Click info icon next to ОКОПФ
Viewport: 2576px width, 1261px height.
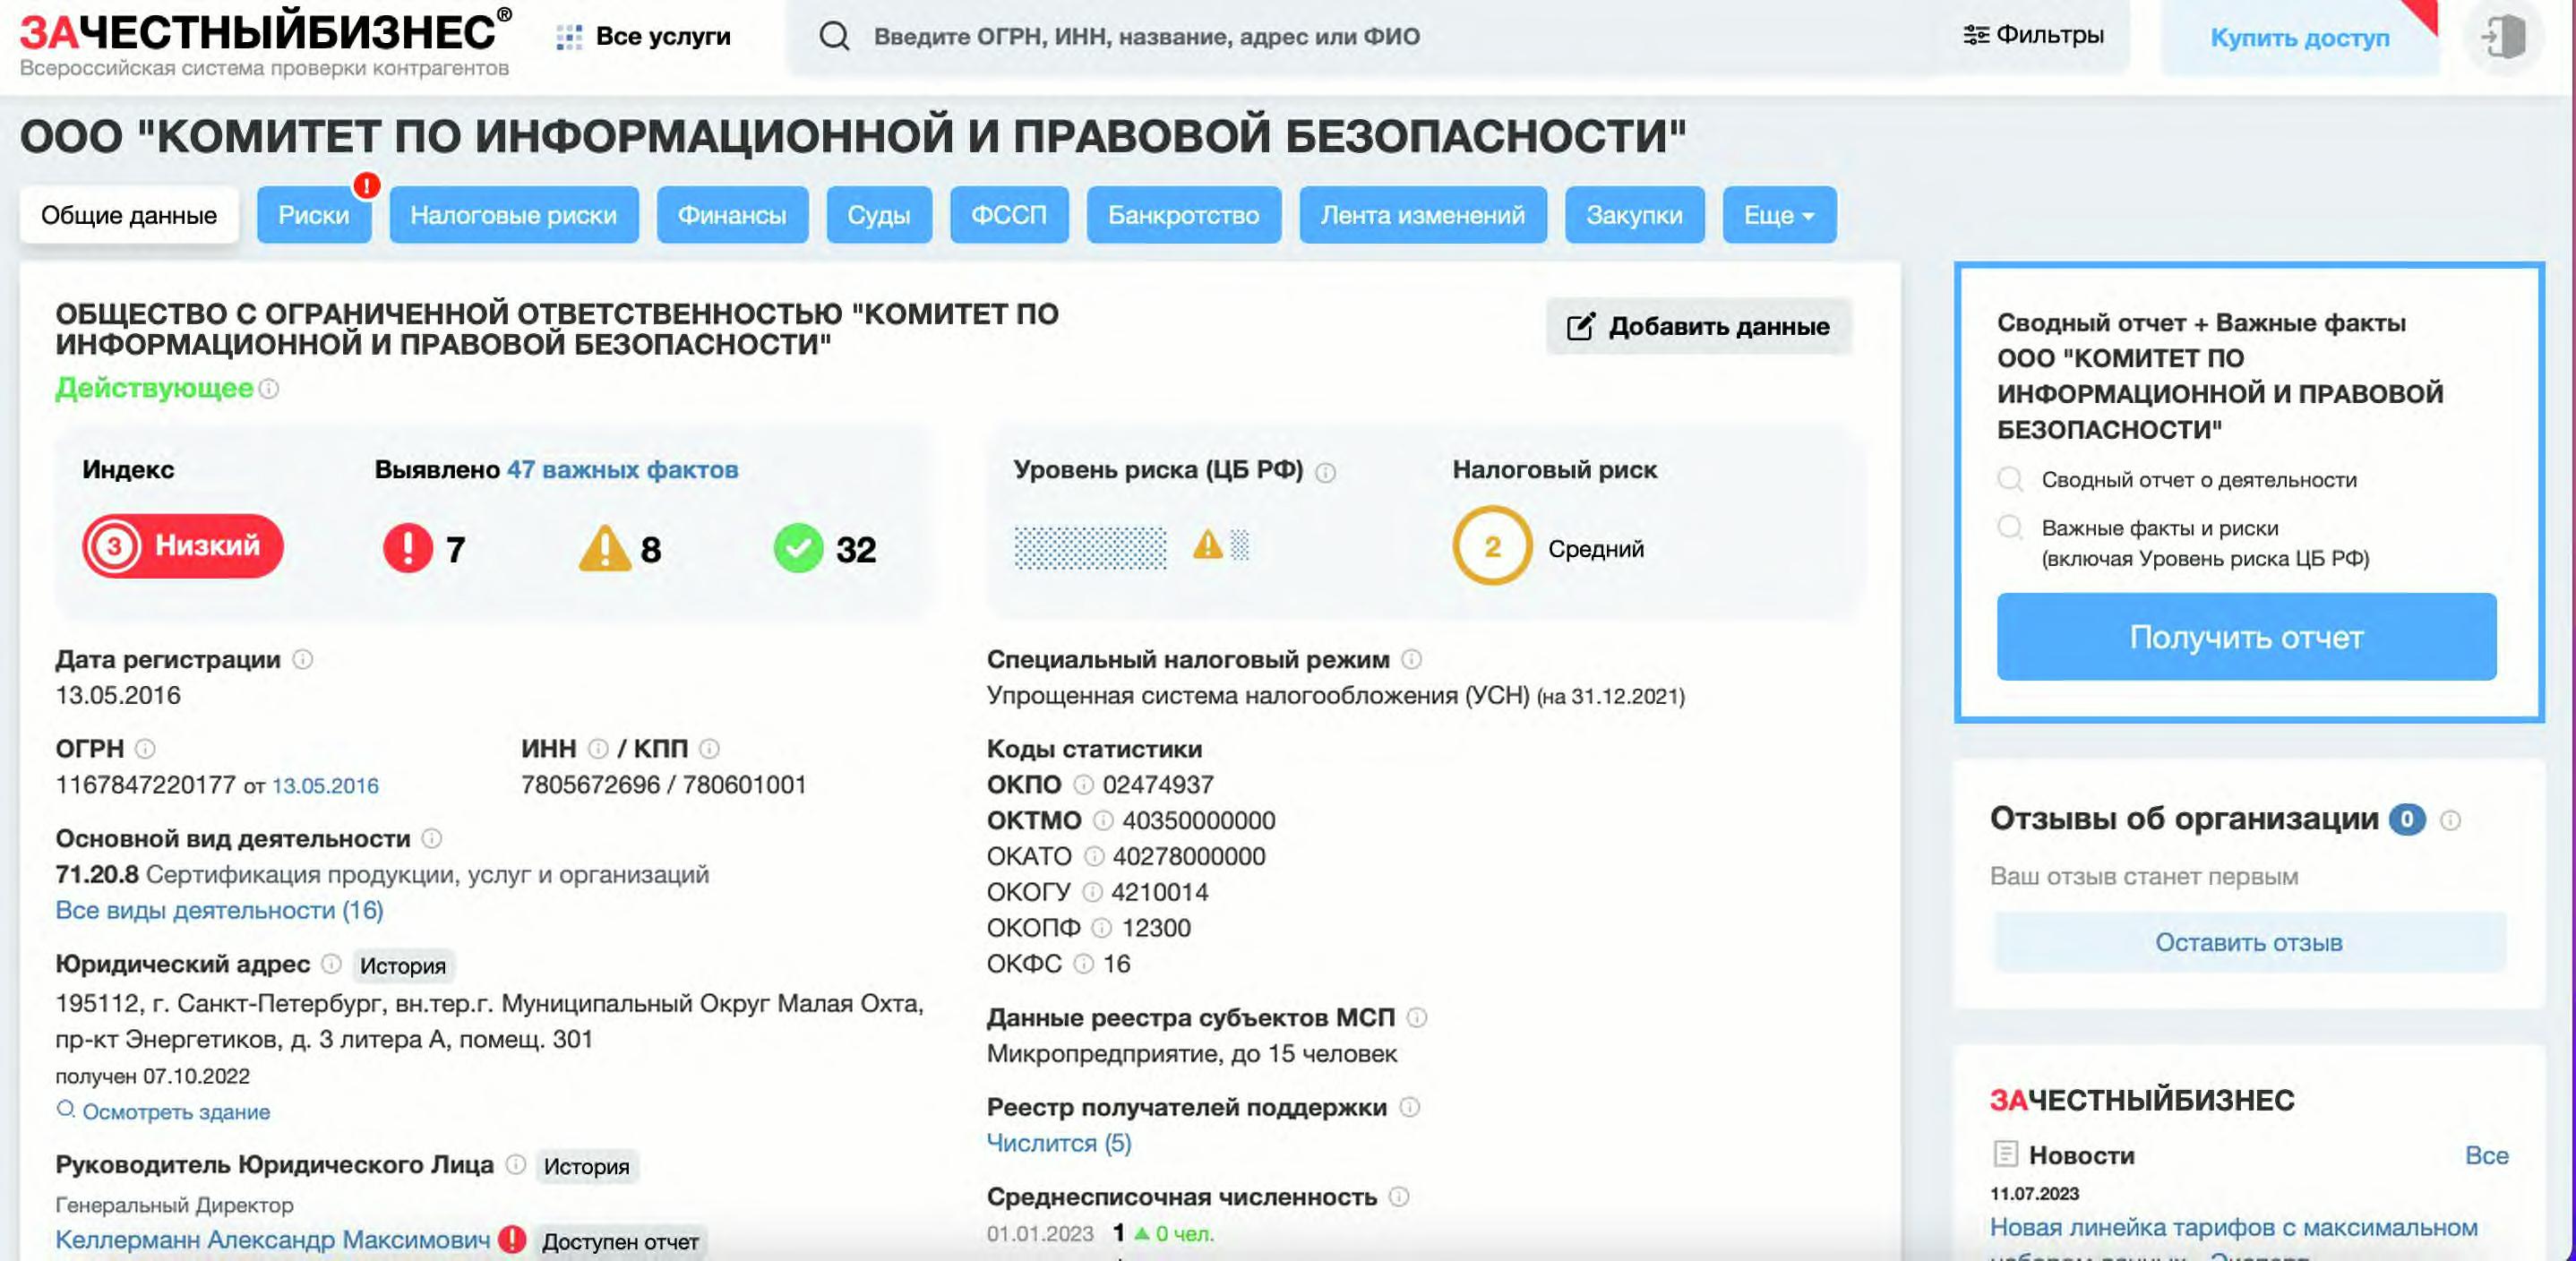click(x=1101, y=927)
